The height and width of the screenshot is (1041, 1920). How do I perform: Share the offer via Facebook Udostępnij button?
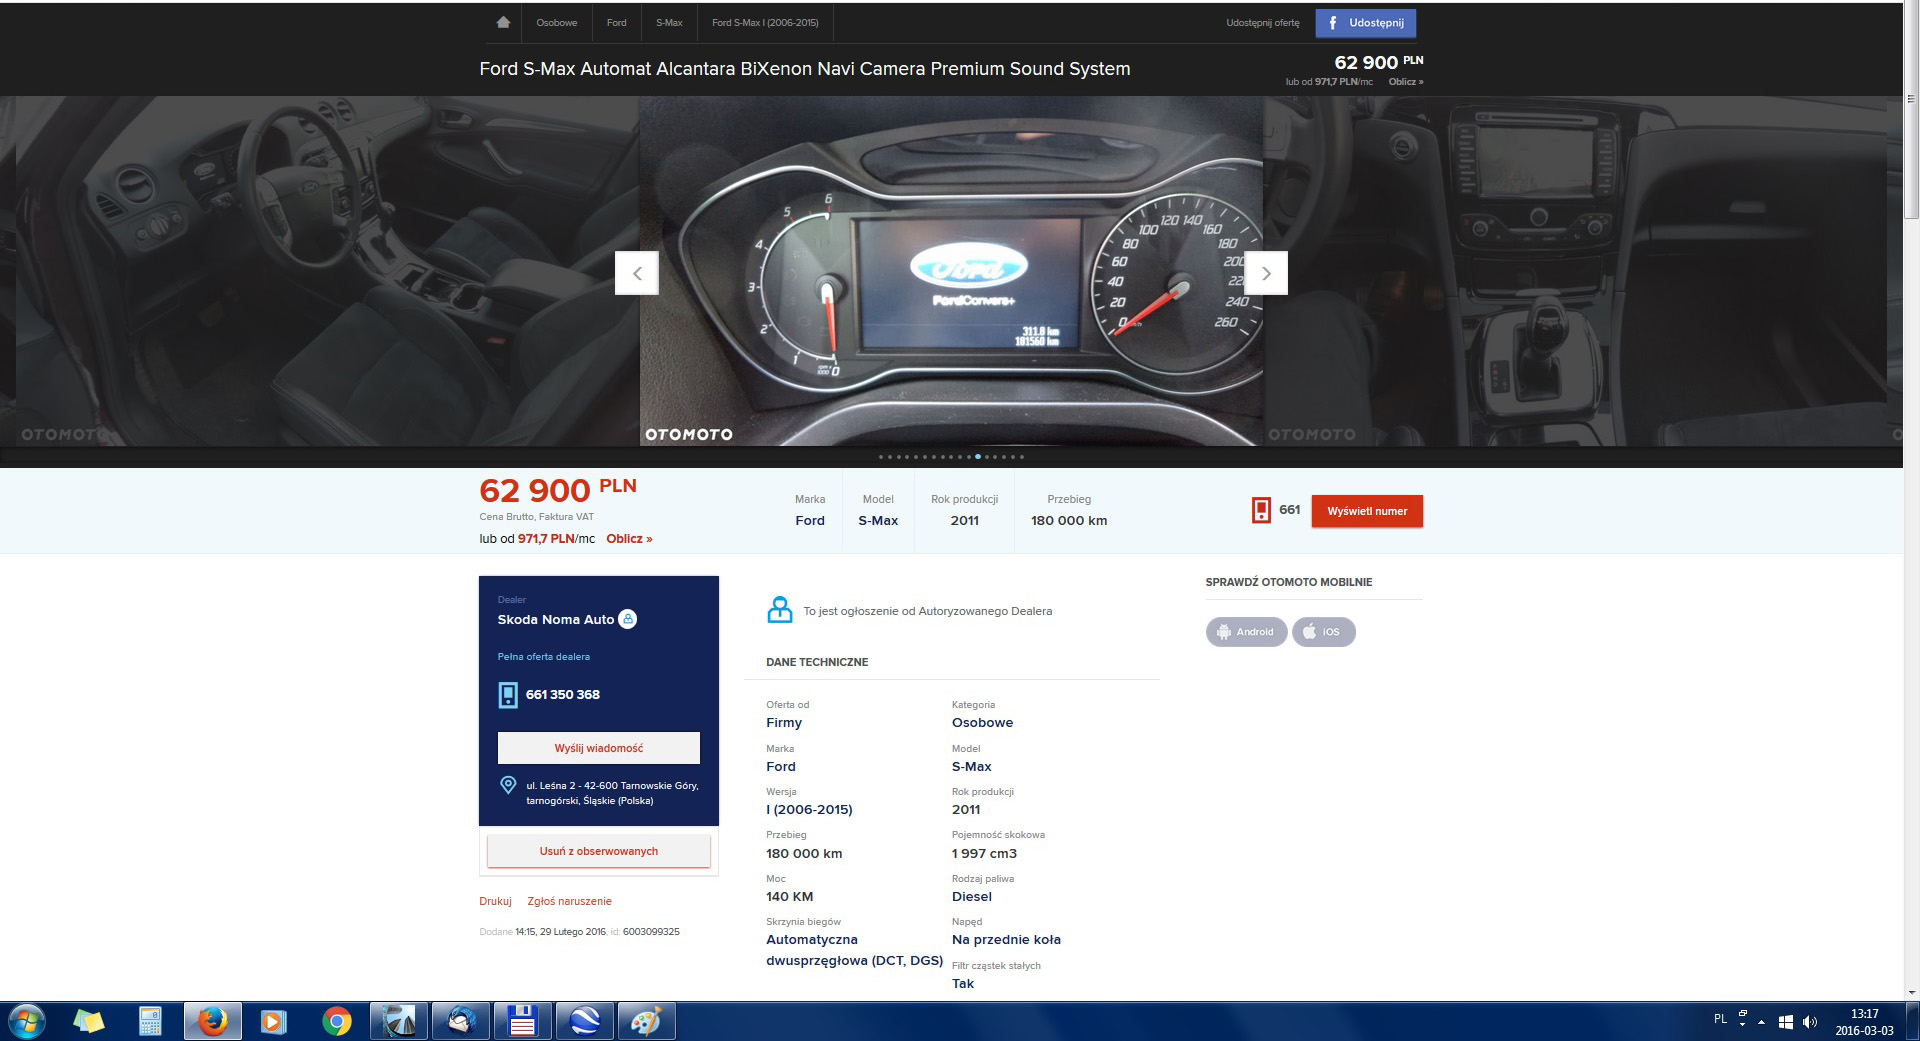click(x=1365, y=23)
